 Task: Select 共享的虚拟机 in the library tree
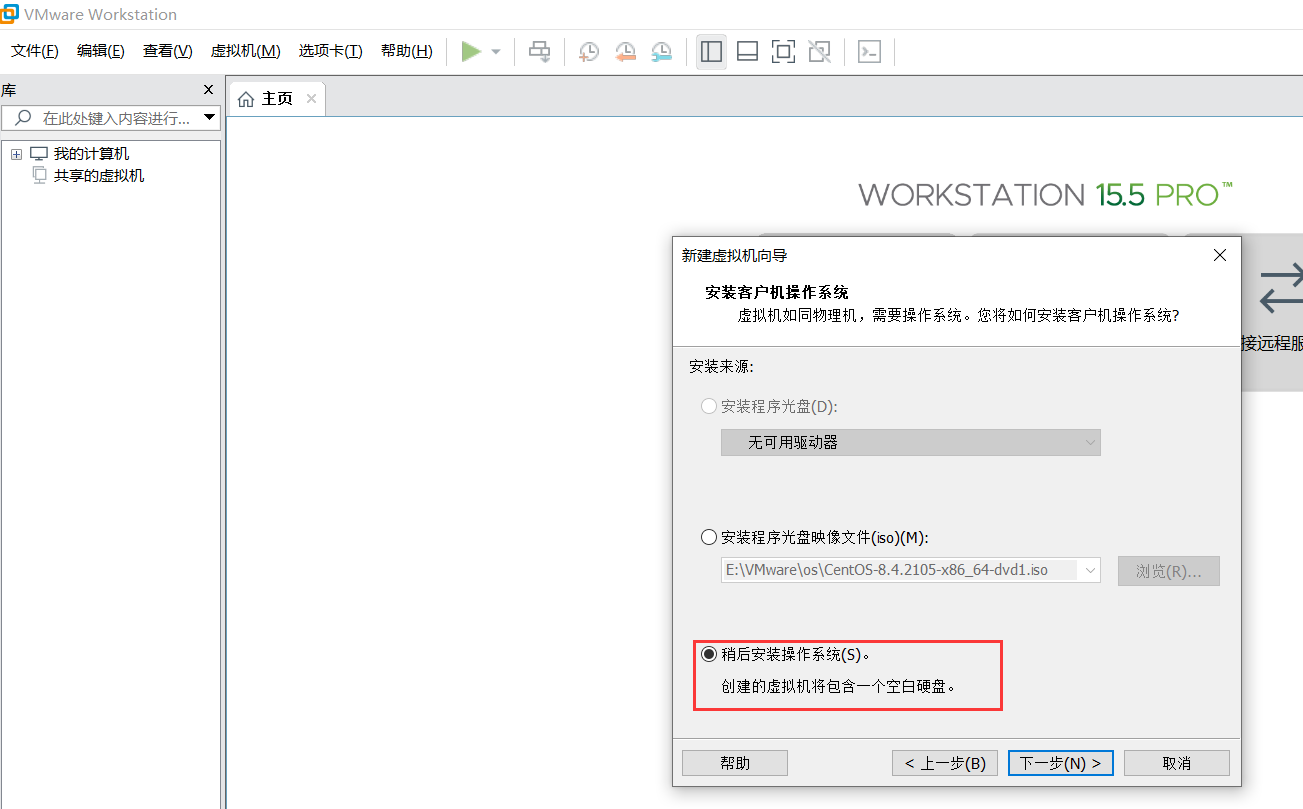(99, 176)
